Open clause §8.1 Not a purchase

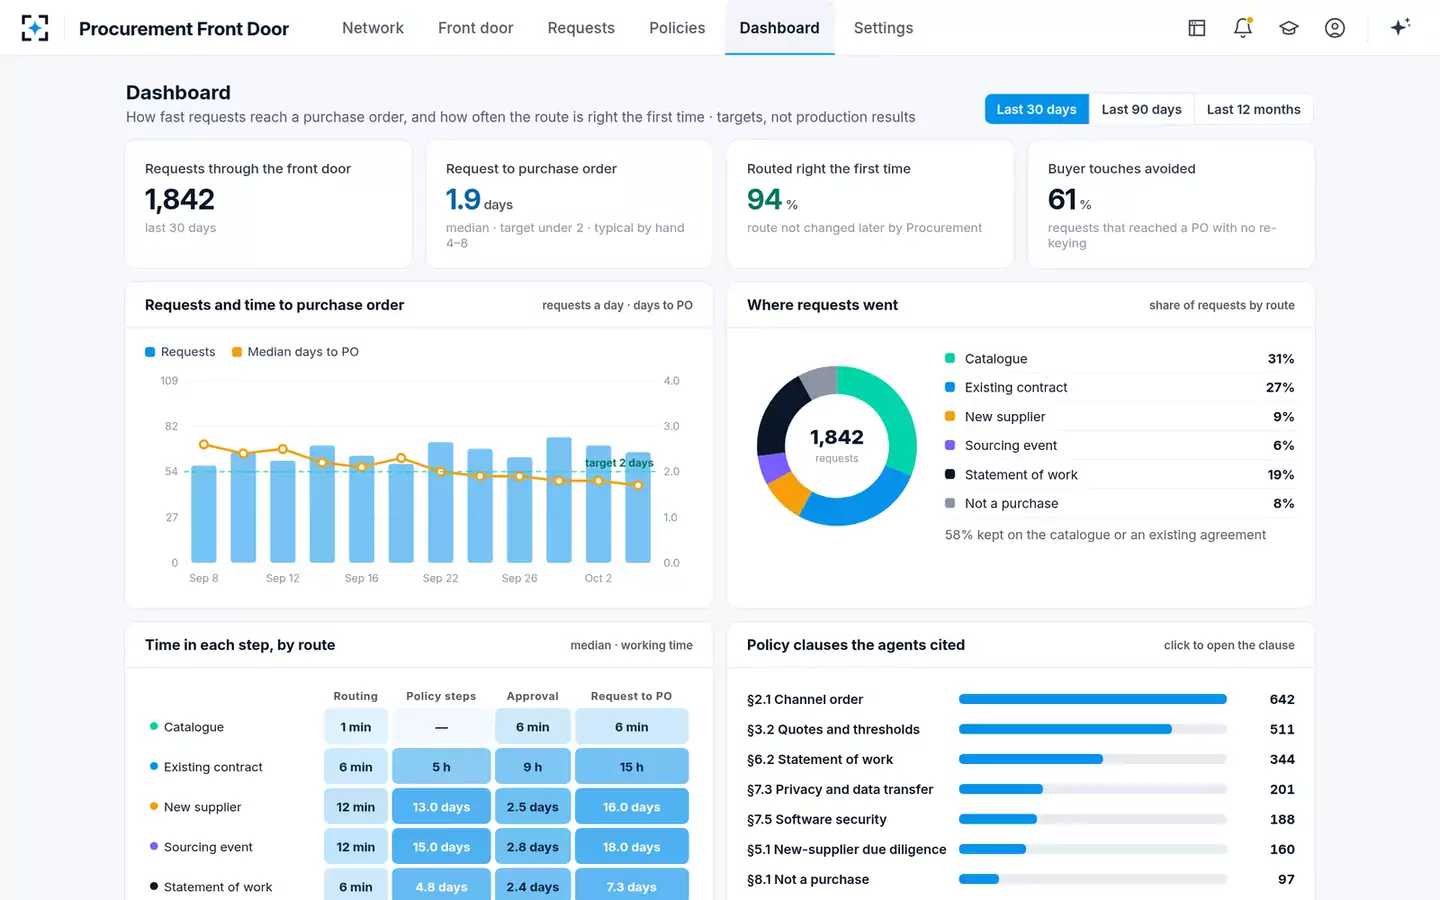pyautogui.click(x=1021, y=879)
